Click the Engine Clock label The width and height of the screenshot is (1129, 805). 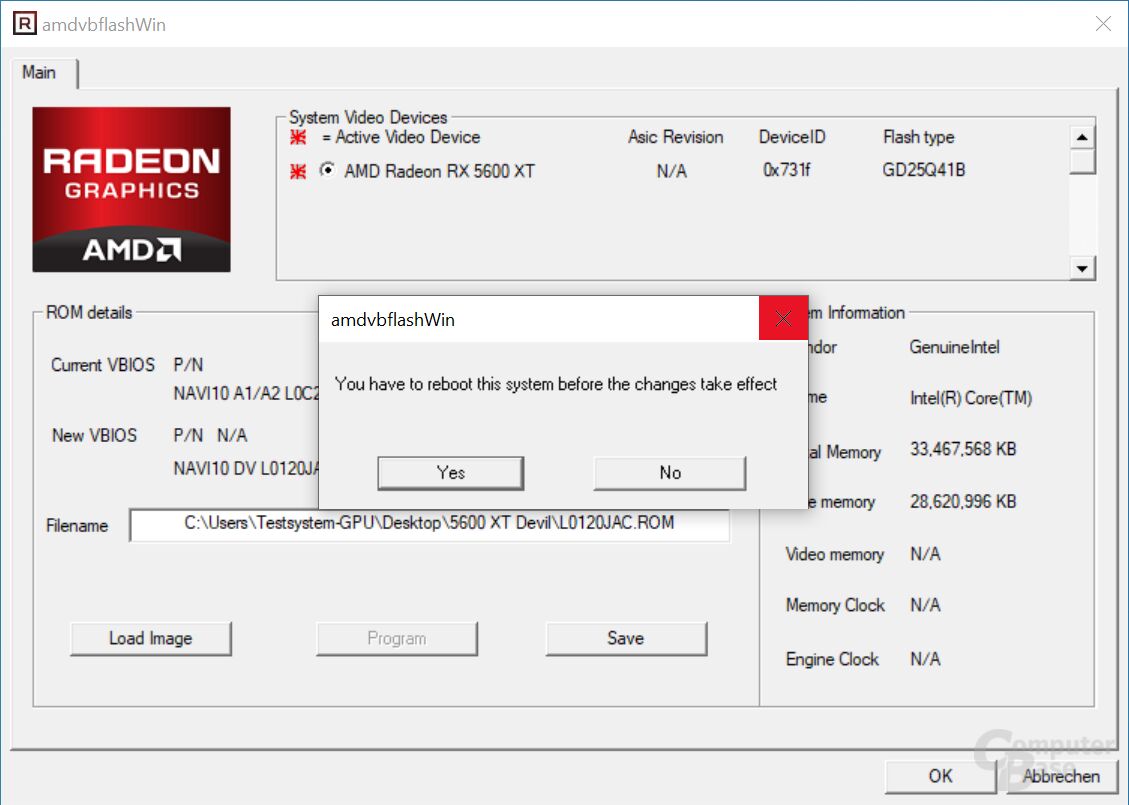832,660
